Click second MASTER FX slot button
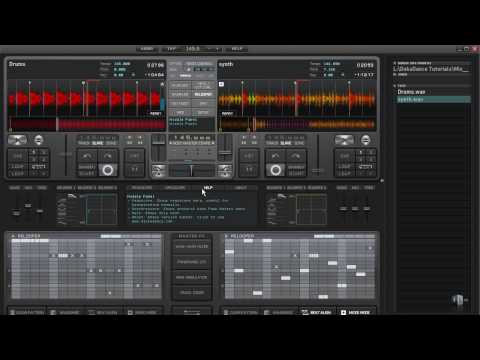The width and height of the screenshot is (480, 360). coord(192,262)
